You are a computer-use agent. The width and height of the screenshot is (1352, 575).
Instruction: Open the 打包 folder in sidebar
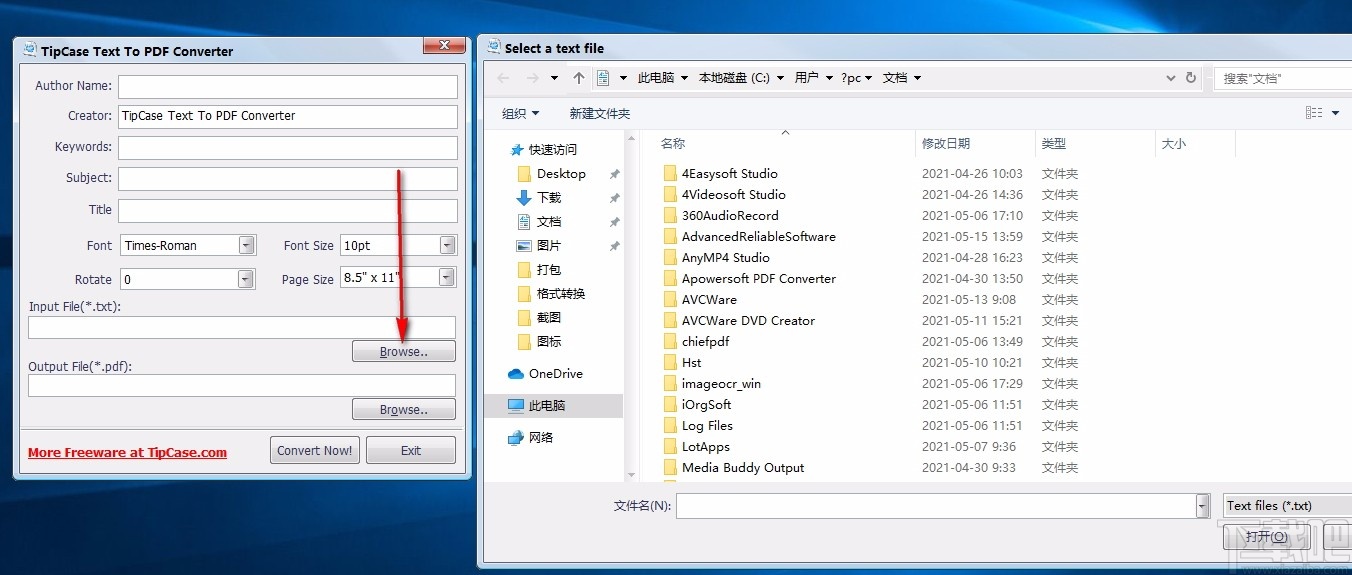point(539,270)
